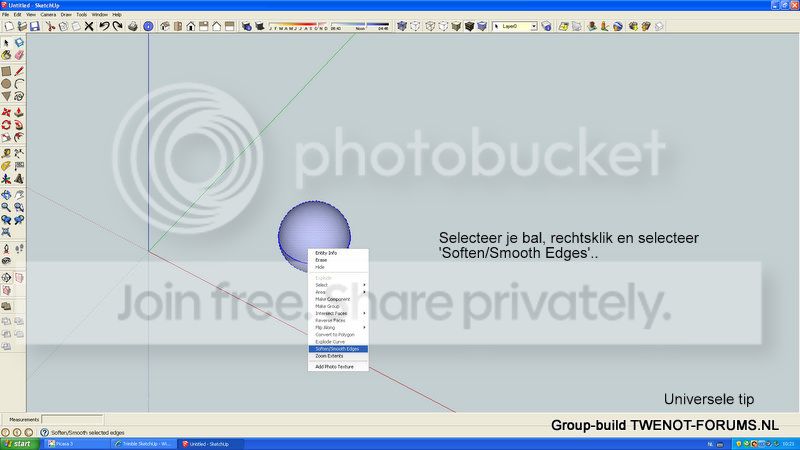This screenshot has width=800, height=450.
Task: Open the Shadow Settings icon
Action: coord(246,26)
